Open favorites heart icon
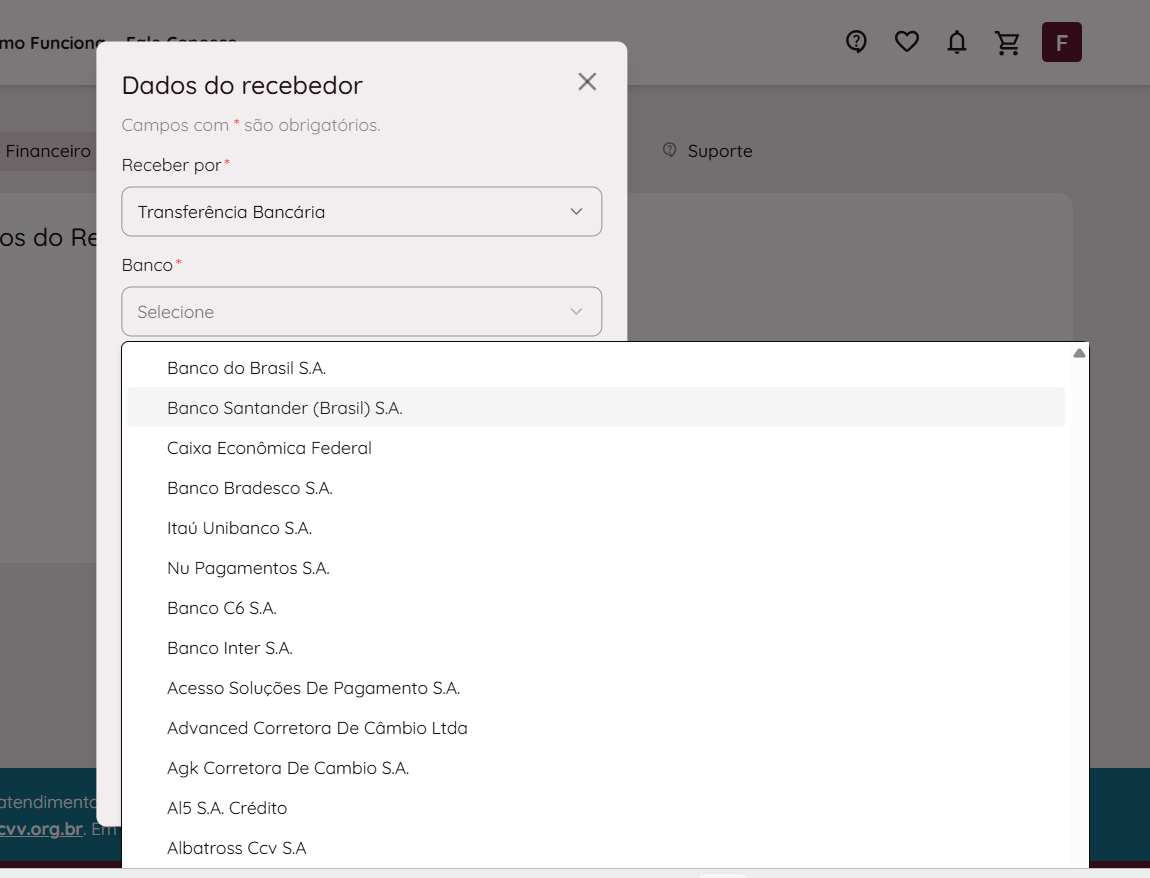 click(x=906, y=42)
